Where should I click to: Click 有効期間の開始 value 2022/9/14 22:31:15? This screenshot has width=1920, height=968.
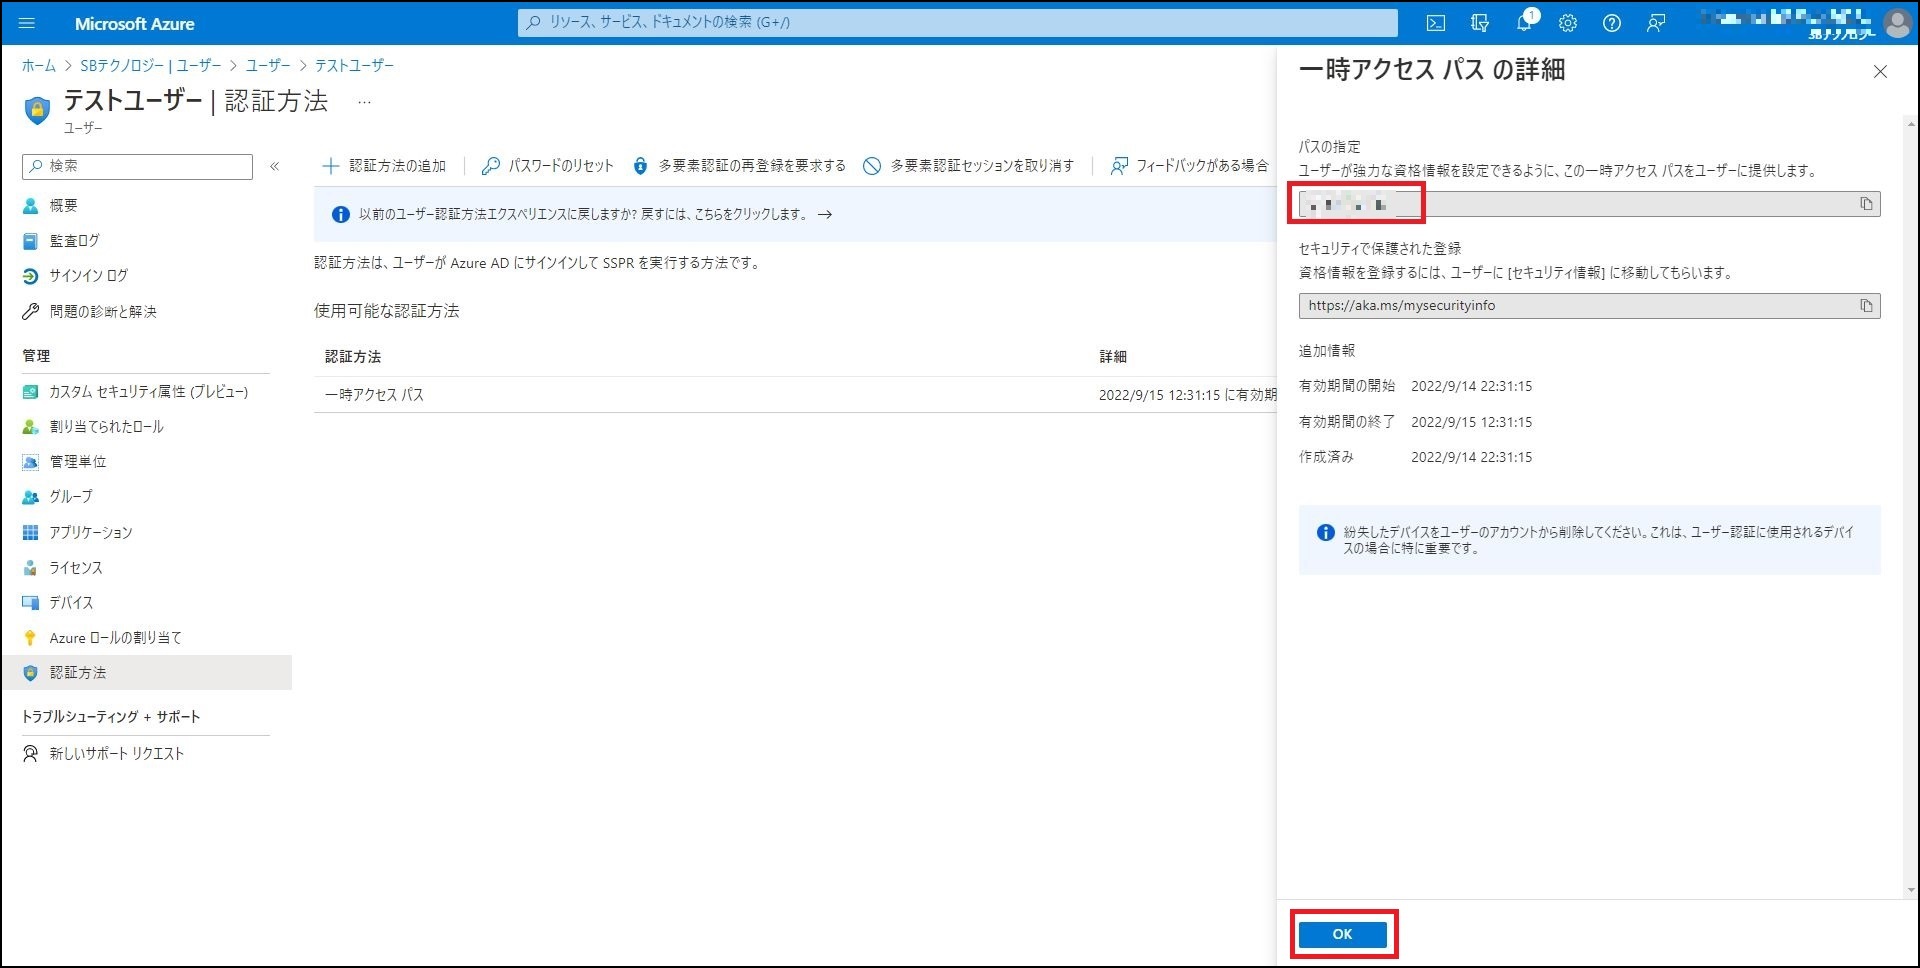(x=1471, y=386)
